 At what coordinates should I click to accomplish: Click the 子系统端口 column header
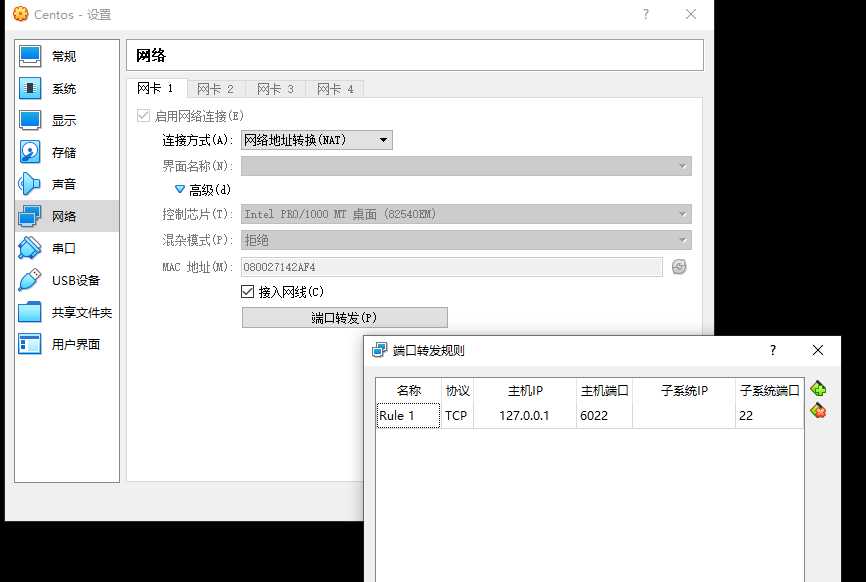pos(769,390)
